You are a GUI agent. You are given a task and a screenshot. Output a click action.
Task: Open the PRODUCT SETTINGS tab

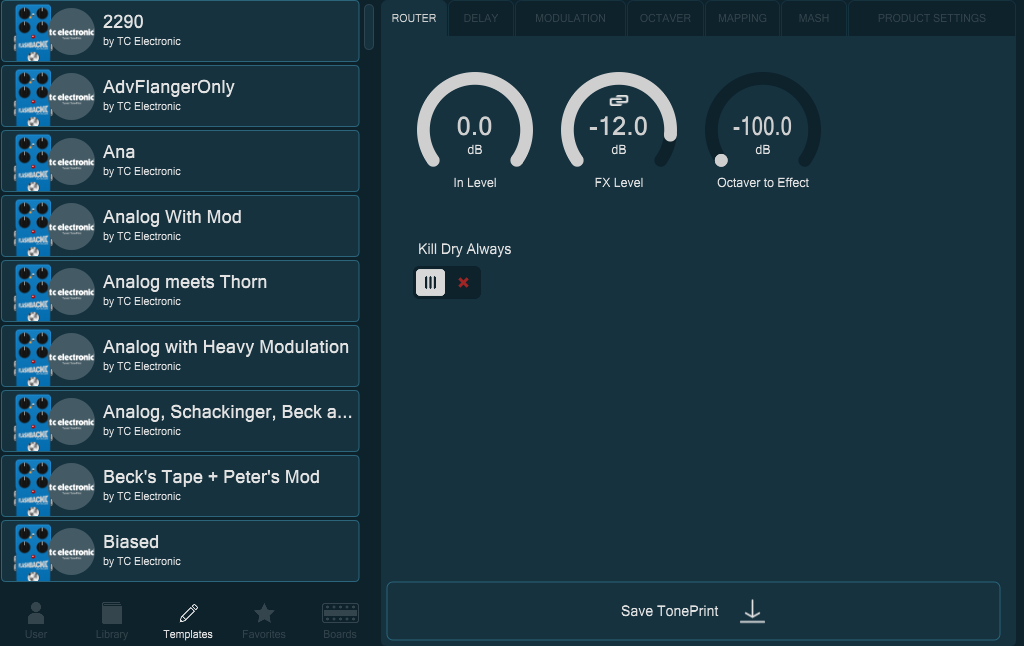[x=932, y=18]
